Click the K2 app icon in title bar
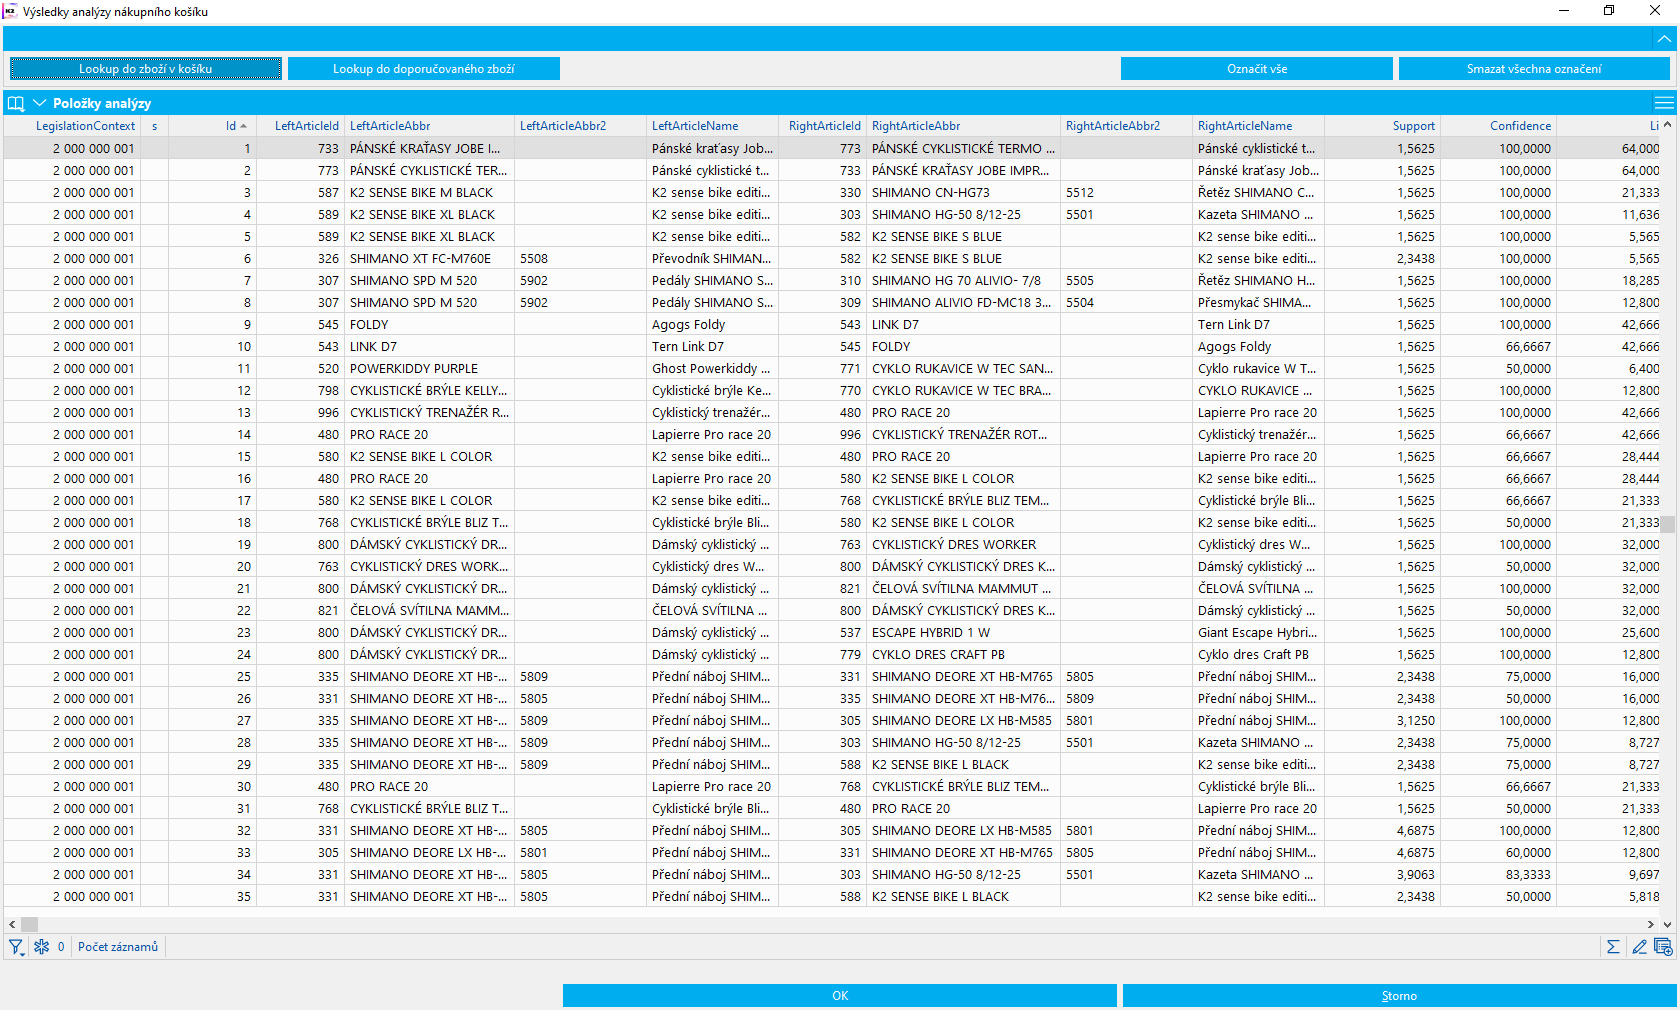Viewport: 1680px width, 1010px height. coord(10,11)
